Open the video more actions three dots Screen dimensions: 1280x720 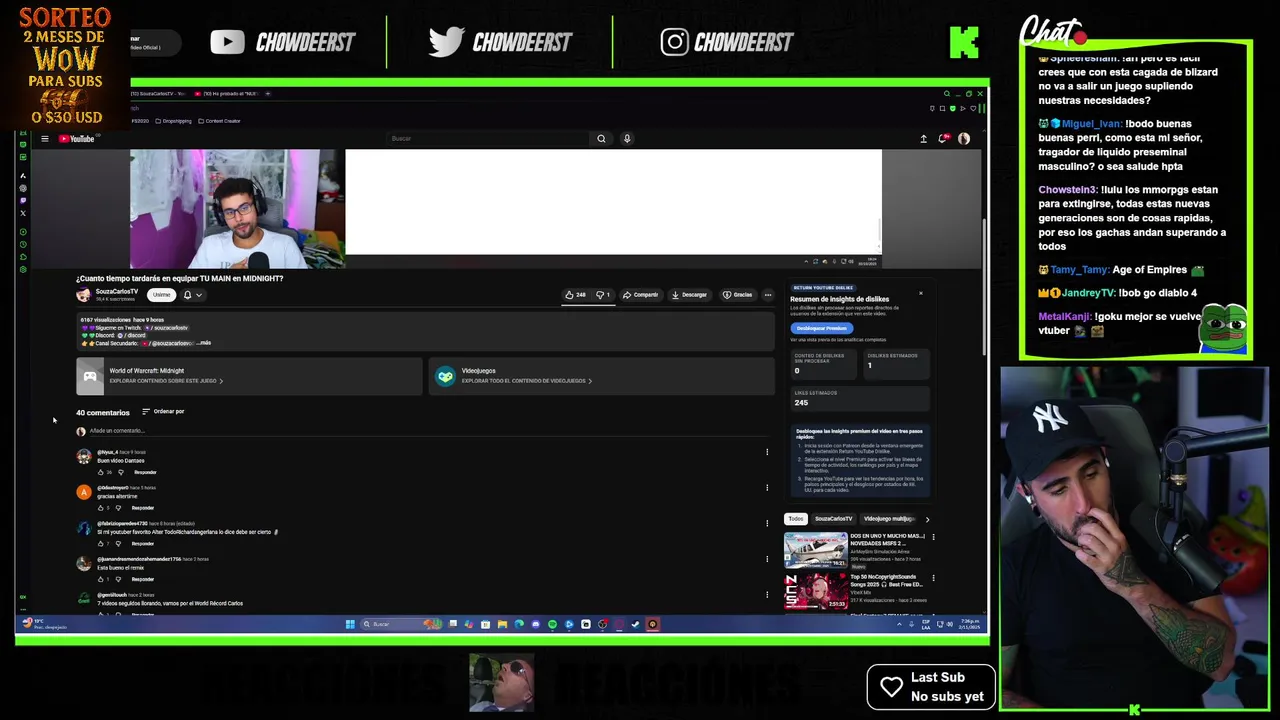(x=768, y=295)
